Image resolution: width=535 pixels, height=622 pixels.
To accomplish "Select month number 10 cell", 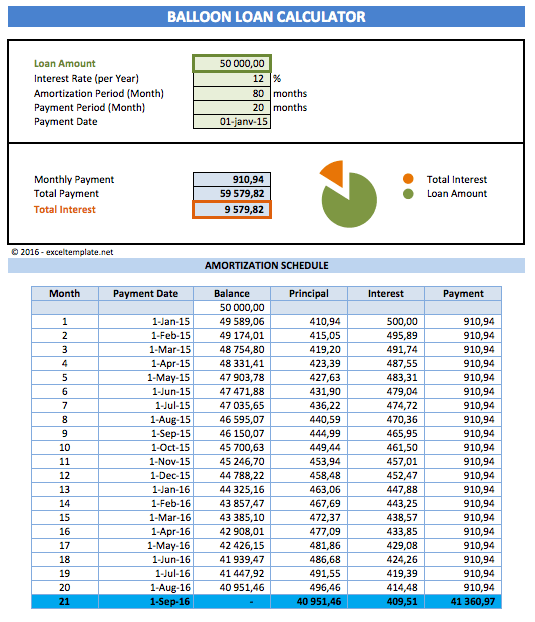I will pyautogui.click(x=65, y=447).
